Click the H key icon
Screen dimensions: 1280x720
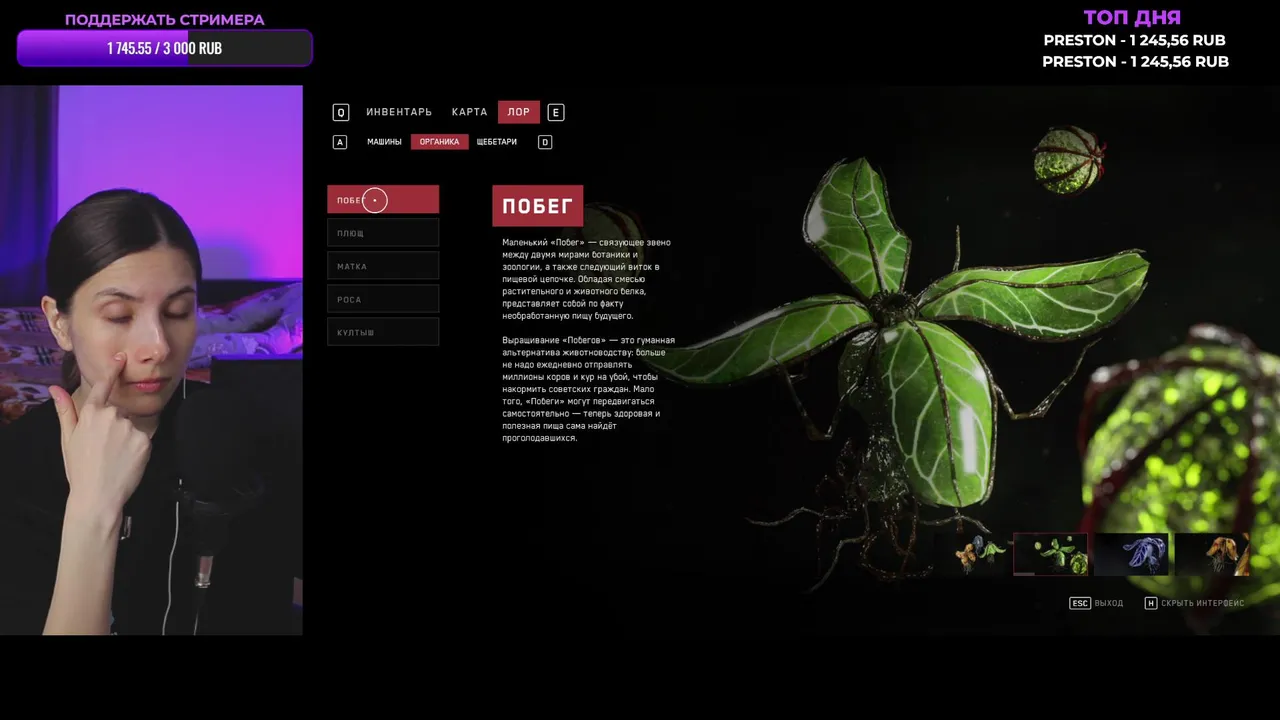(1151, 603)
